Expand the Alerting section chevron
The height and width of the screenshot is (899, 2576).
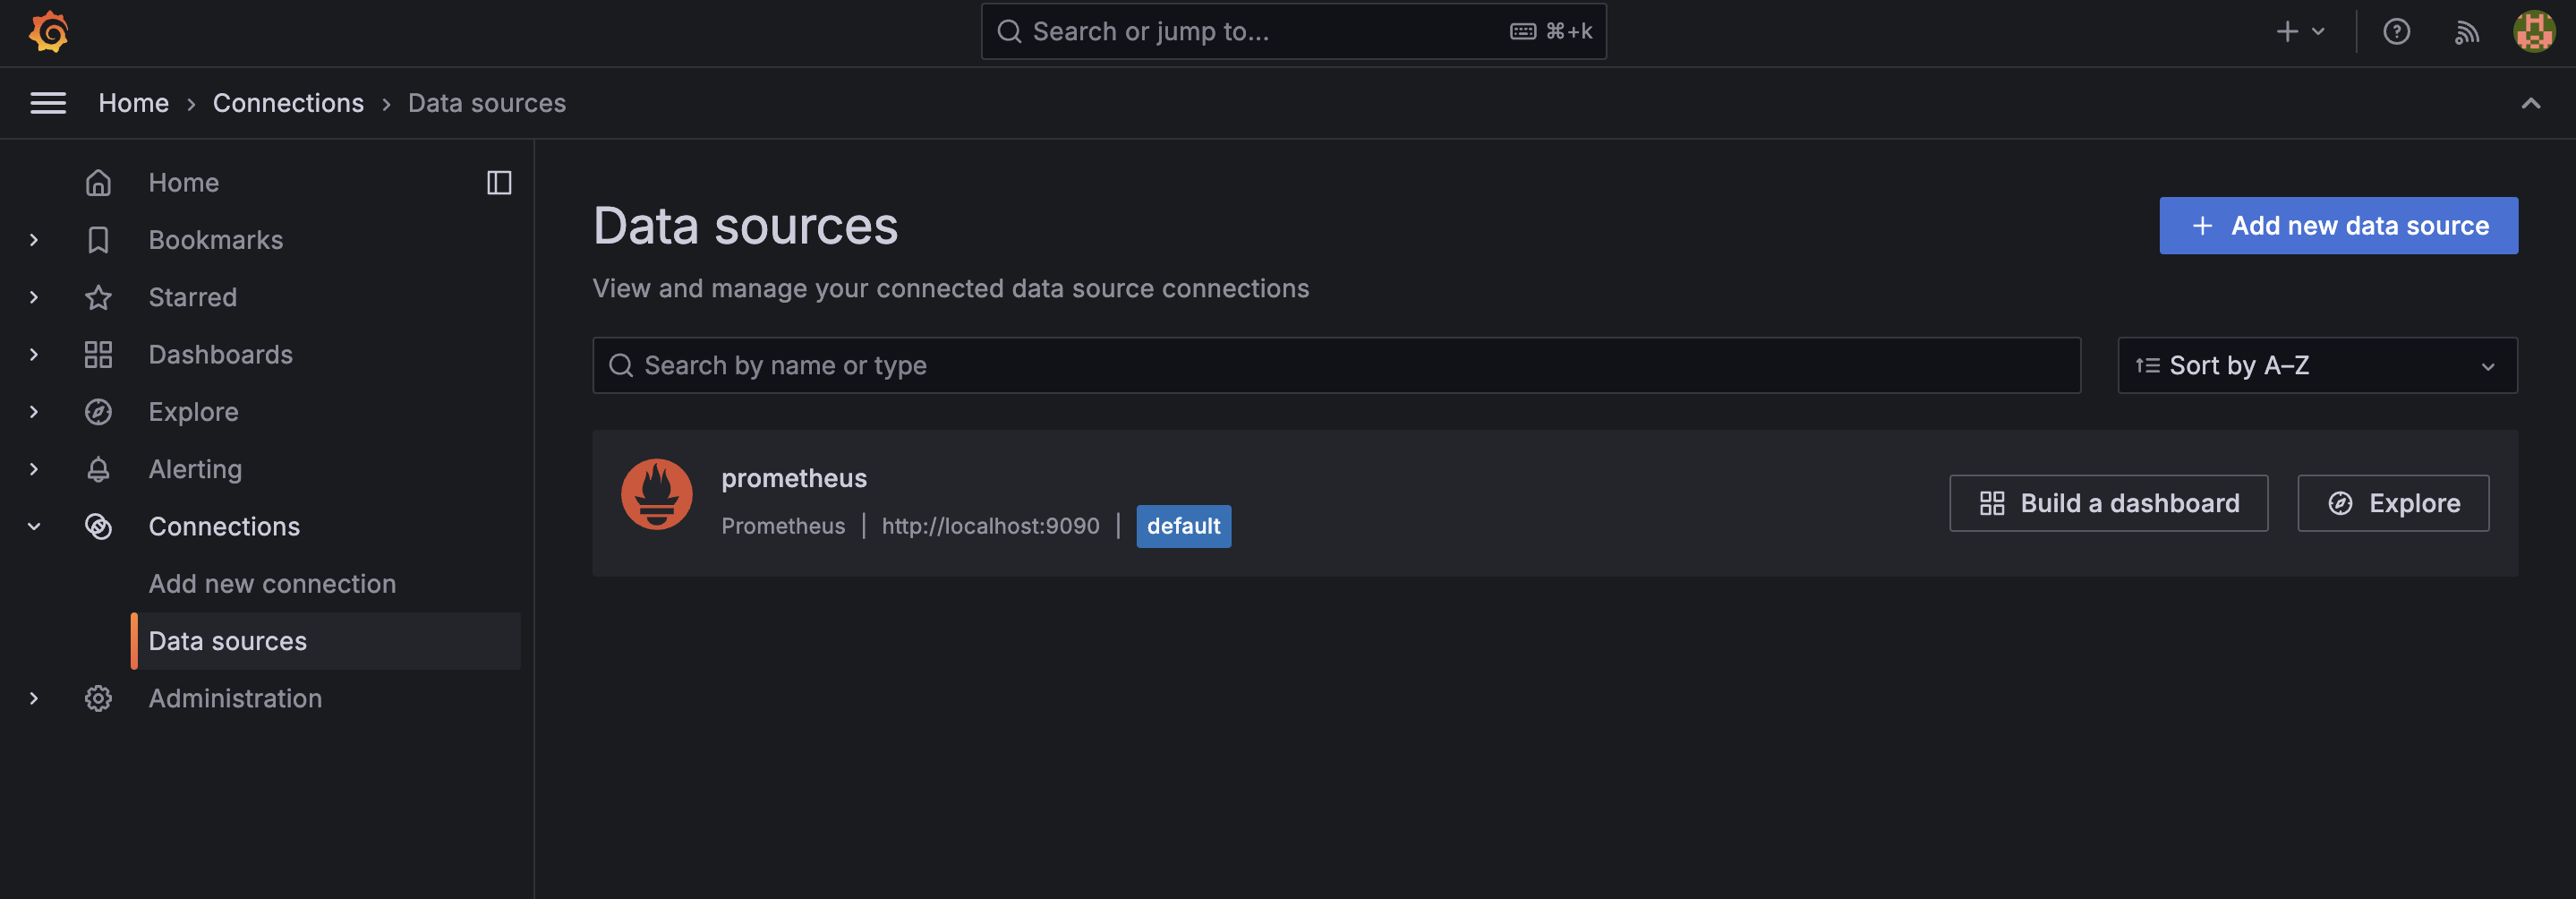pyautogui.click(x=34, y=469)
